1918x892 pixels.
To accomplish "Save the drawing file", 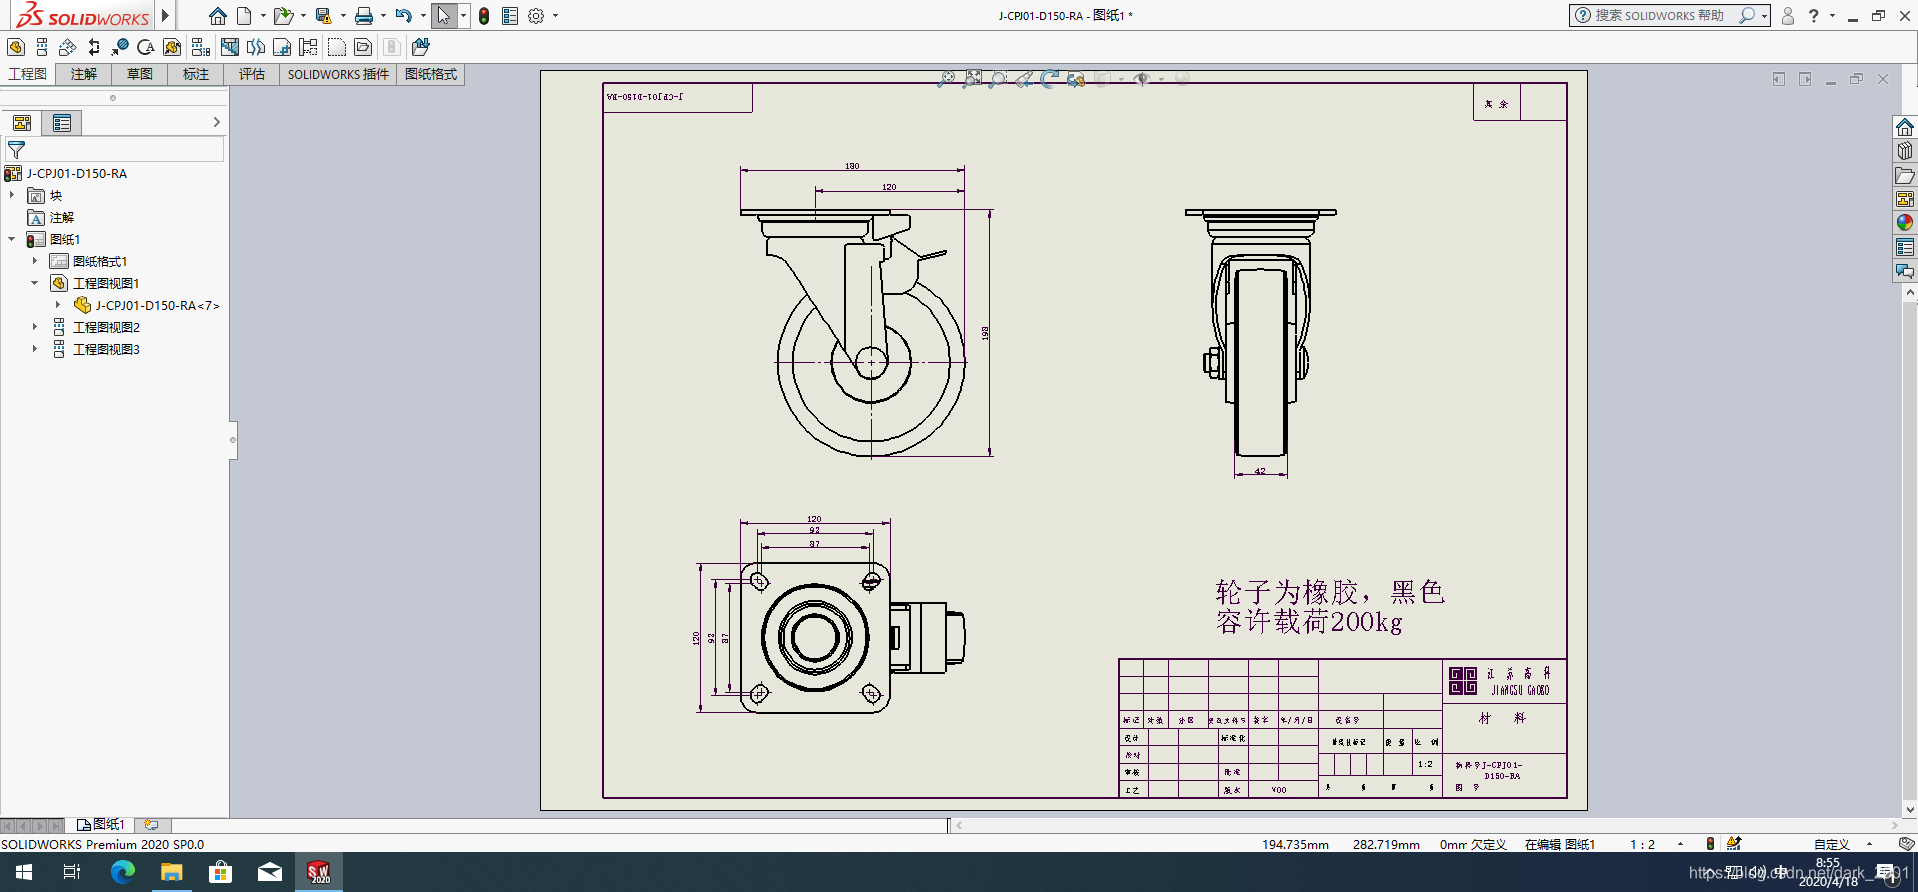I will tap(323, 16).
